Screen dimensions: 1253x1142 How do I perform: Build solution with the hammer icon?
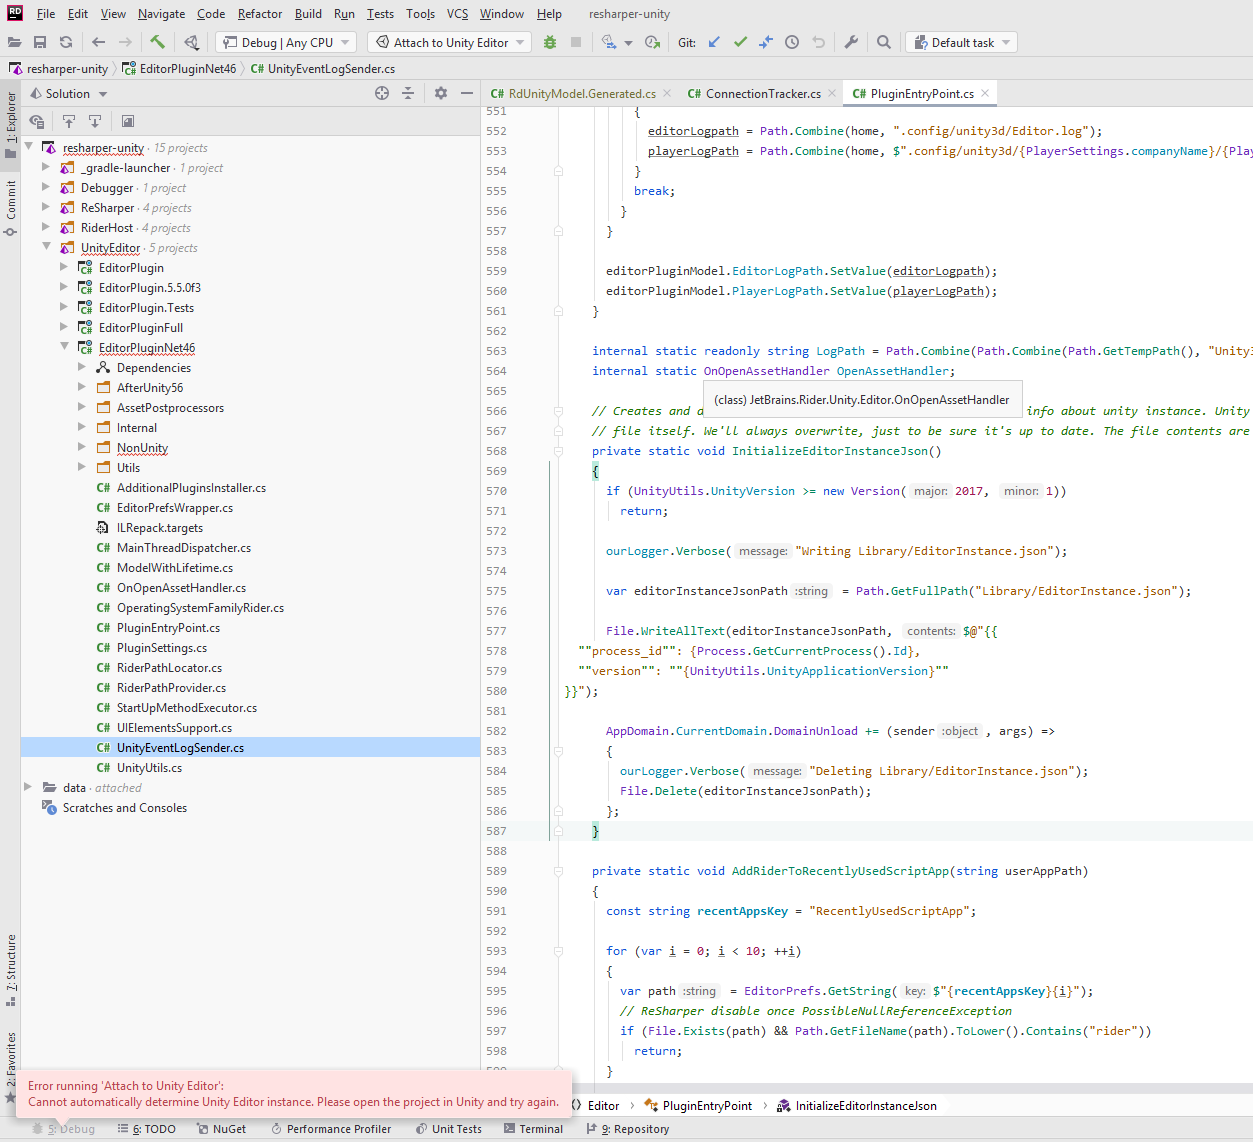tap(158, 42)
